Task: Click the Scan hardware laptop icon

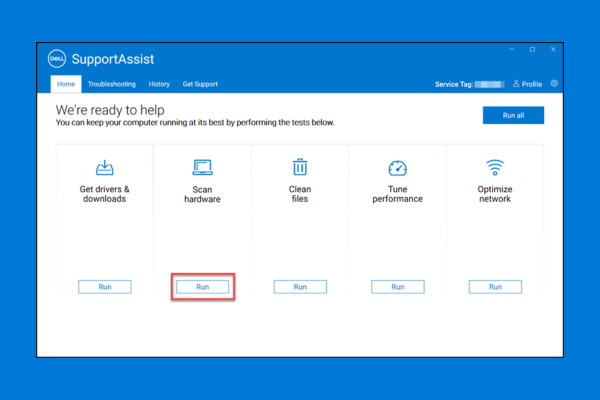Action: tap(202, 167)
